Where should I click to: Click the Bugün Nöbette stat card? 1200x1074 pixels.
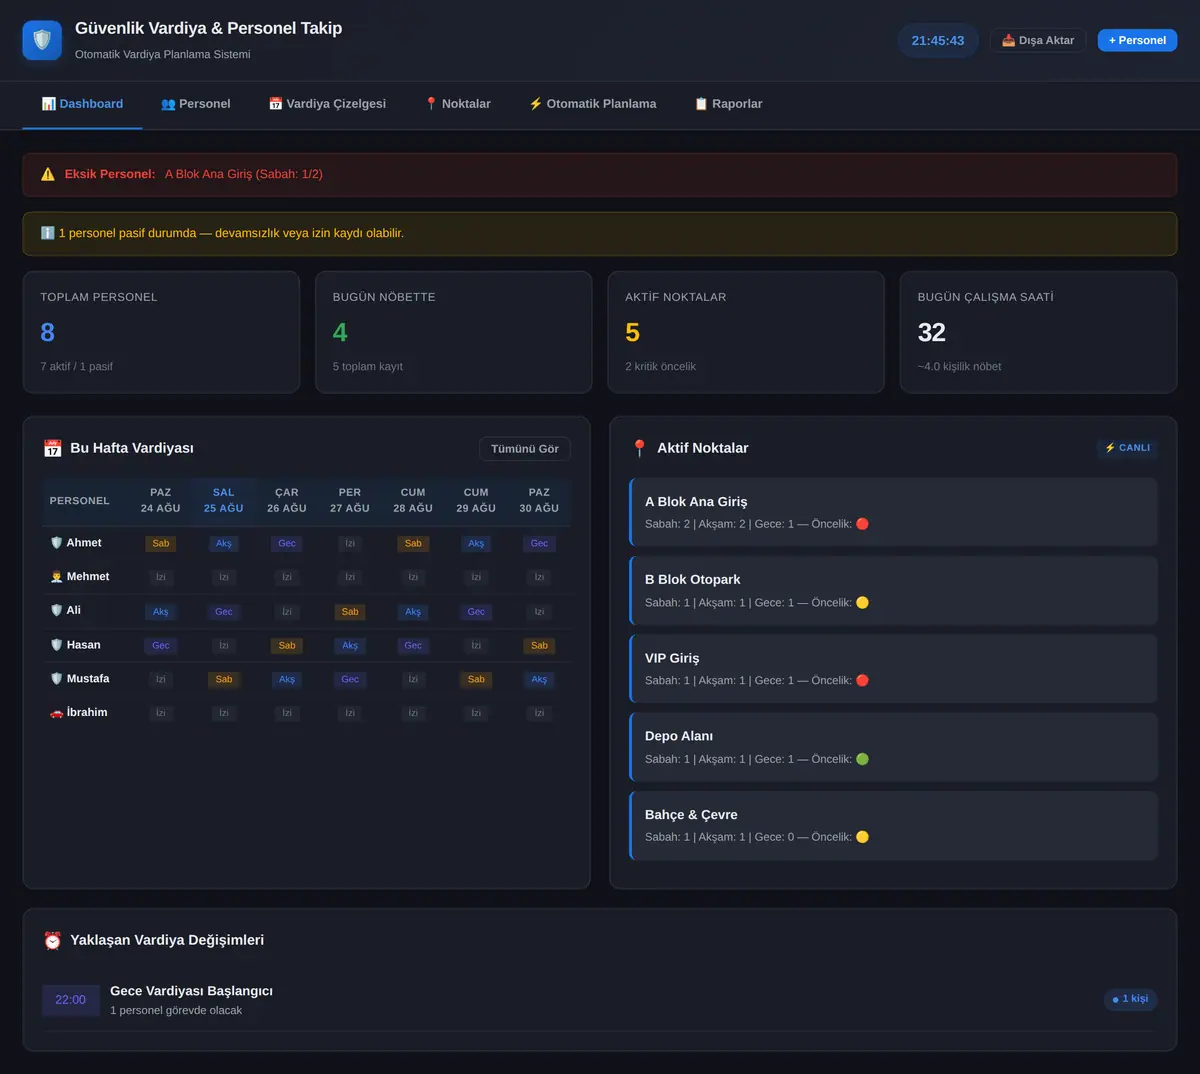click(x=454, y=332)
